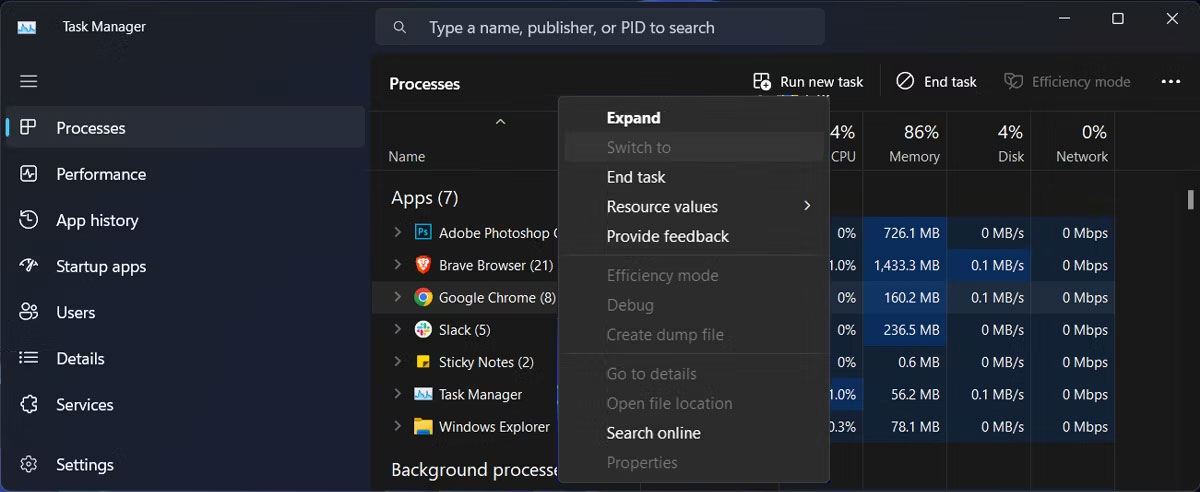Click Efficiency mode in context menu

coord(694,275)
